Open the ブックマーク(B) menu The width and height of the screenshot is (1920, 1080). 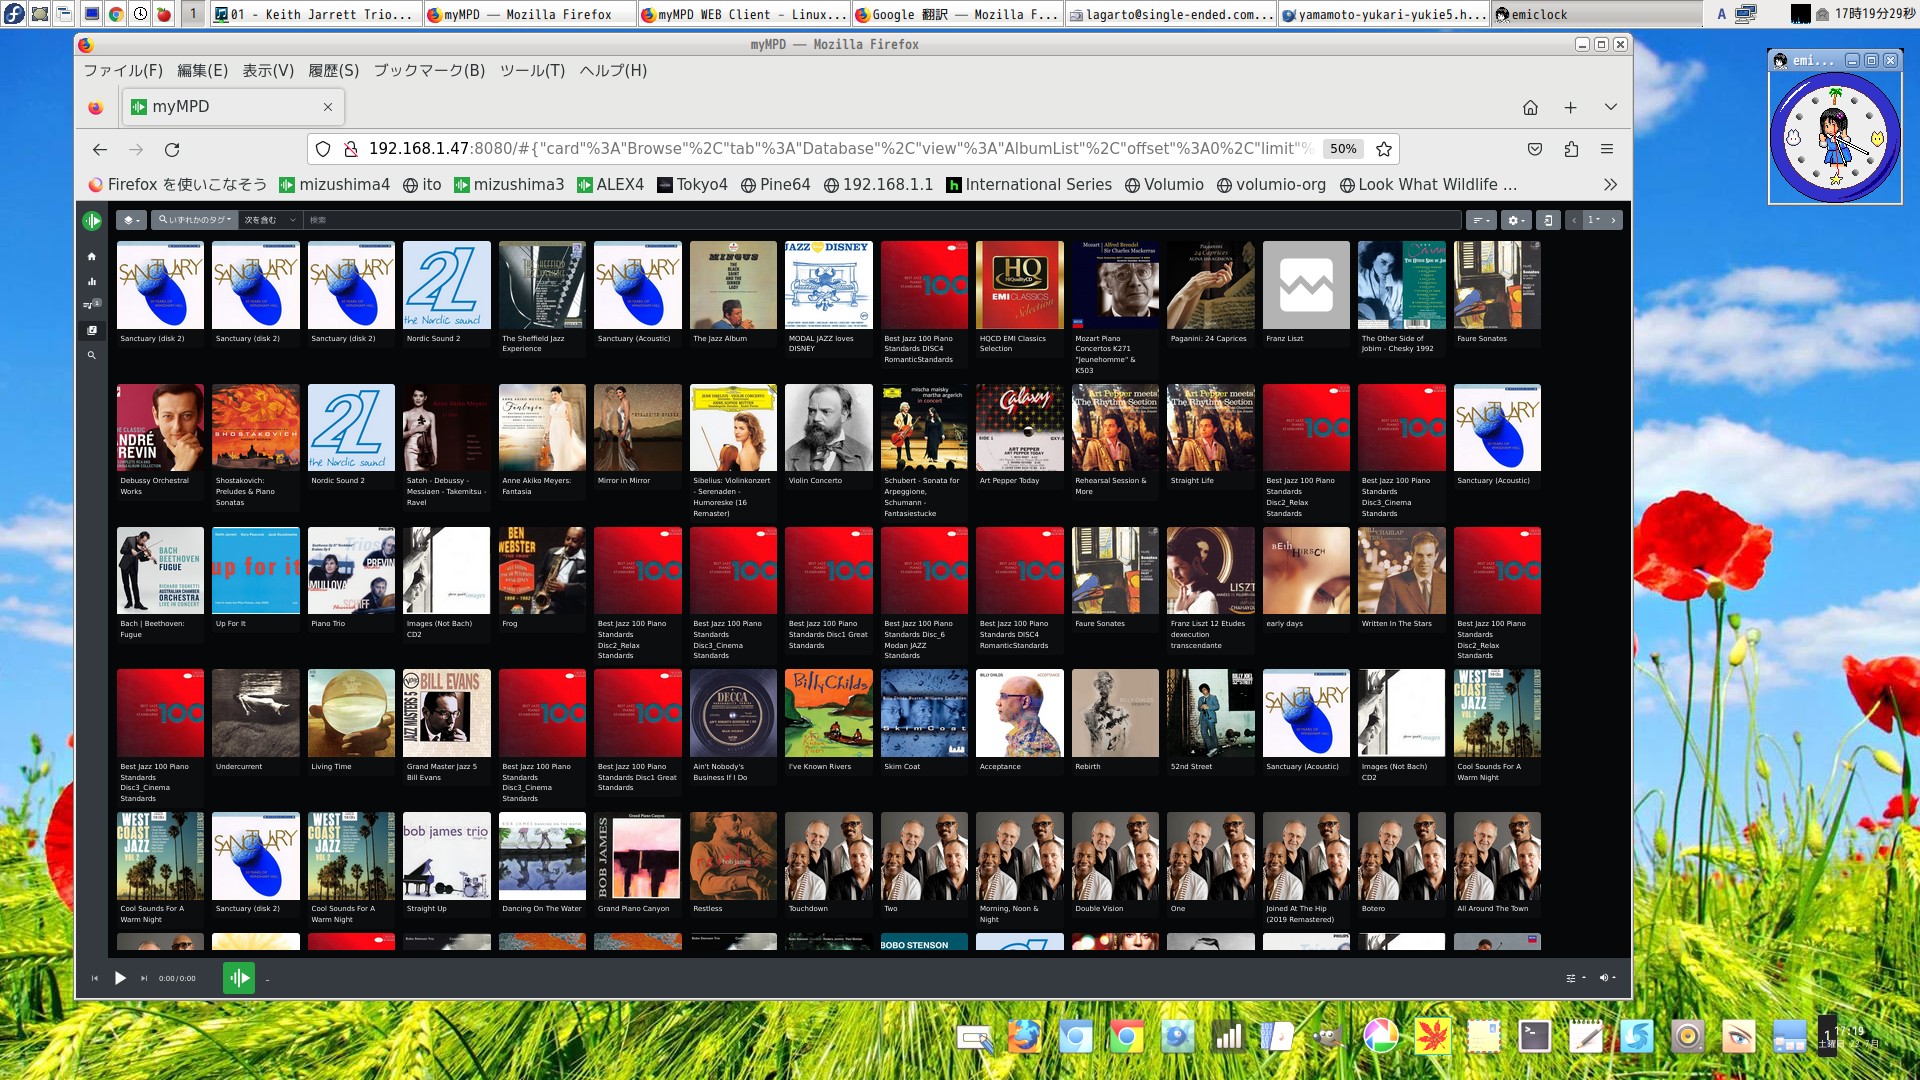(x=429, y=70)
